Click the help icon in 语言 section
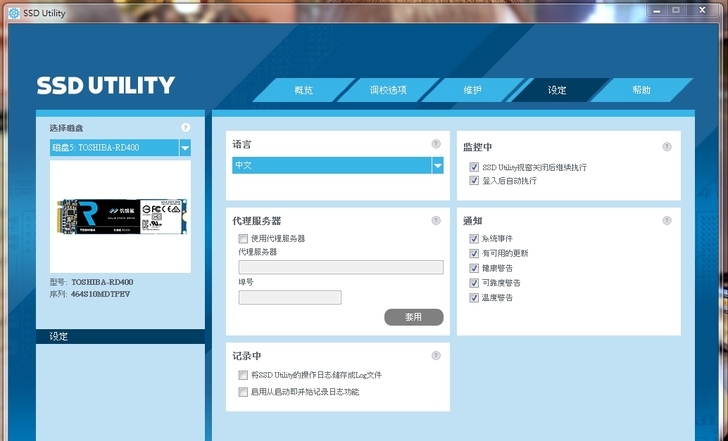This screenshot has height=441, width=728. (x=436, y=144)
